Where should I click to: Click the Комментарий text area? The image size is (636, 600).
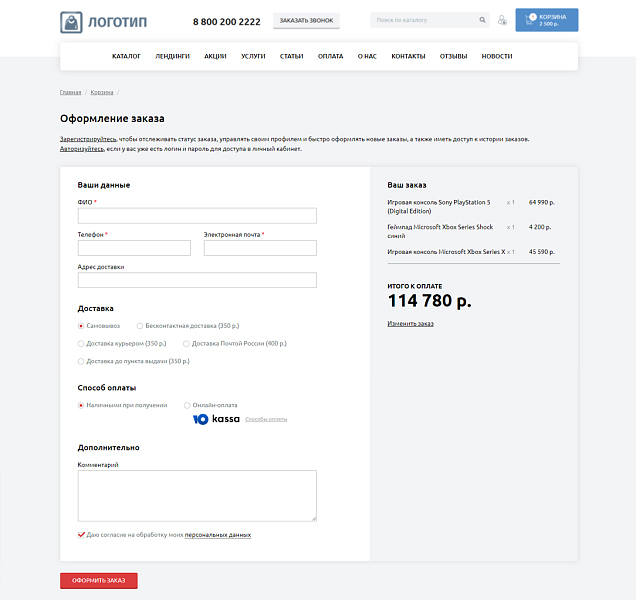point(197,495)
